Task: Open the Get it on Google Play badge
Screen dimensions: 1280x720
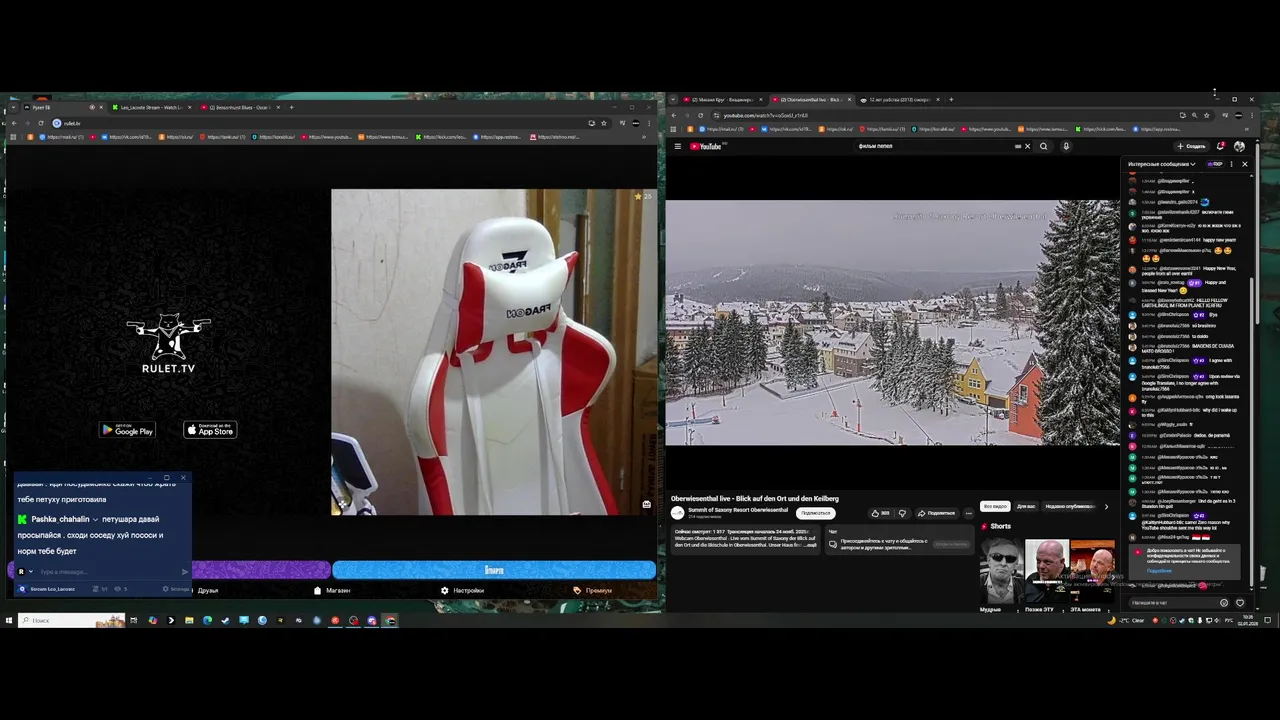Action: click(x=127, y=430)
